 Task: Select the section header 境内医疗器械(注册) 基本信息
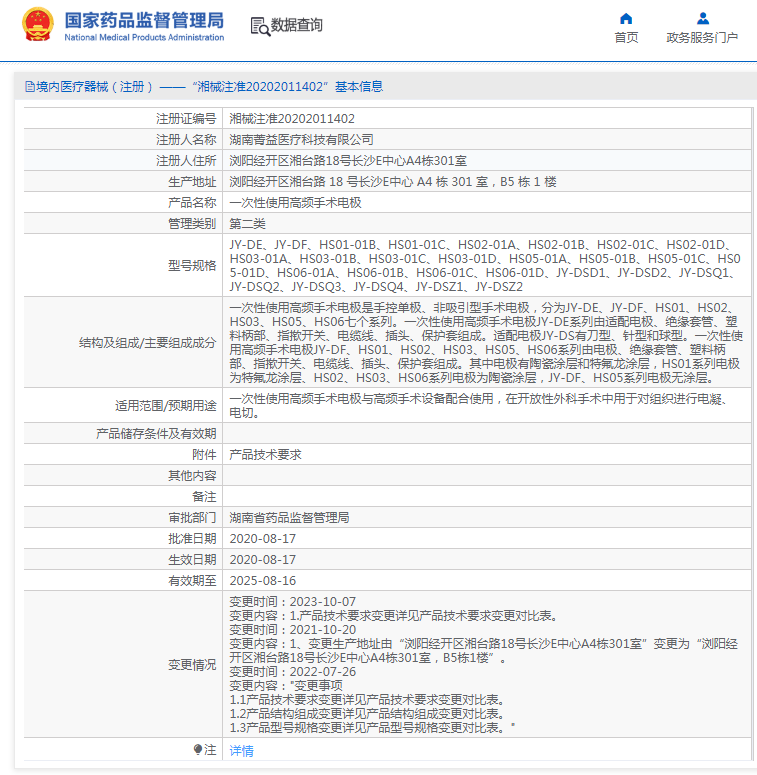tap(204, 87)
